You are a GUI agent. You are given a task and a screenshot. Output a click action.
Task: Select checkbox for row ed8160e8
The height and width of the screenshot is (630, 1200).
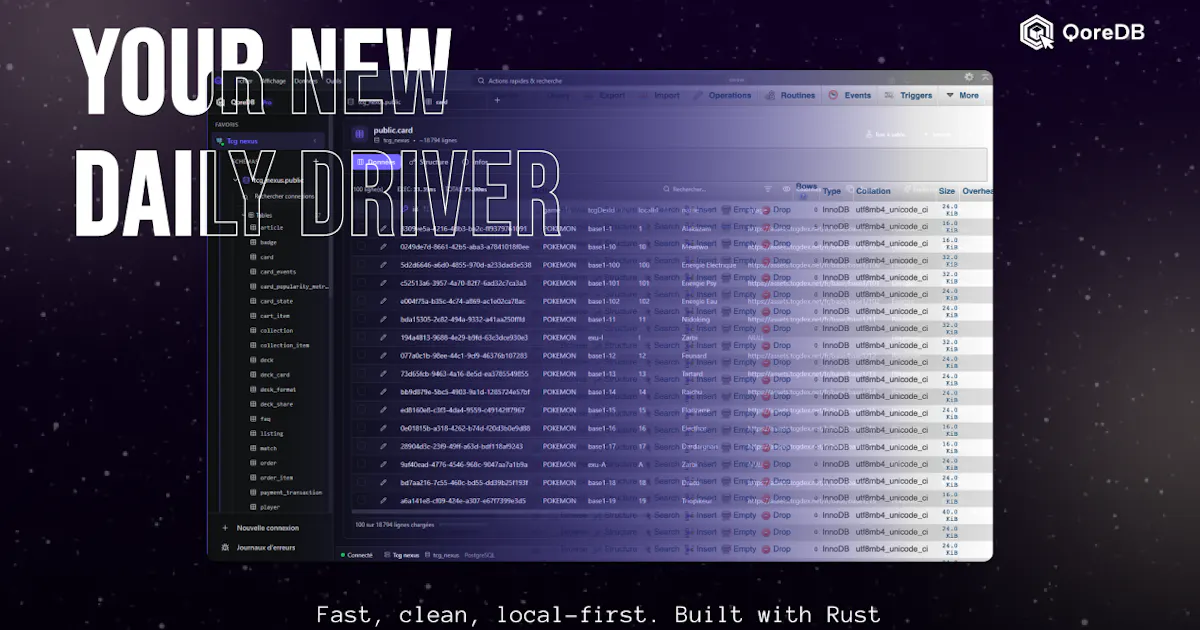point(361,410)
